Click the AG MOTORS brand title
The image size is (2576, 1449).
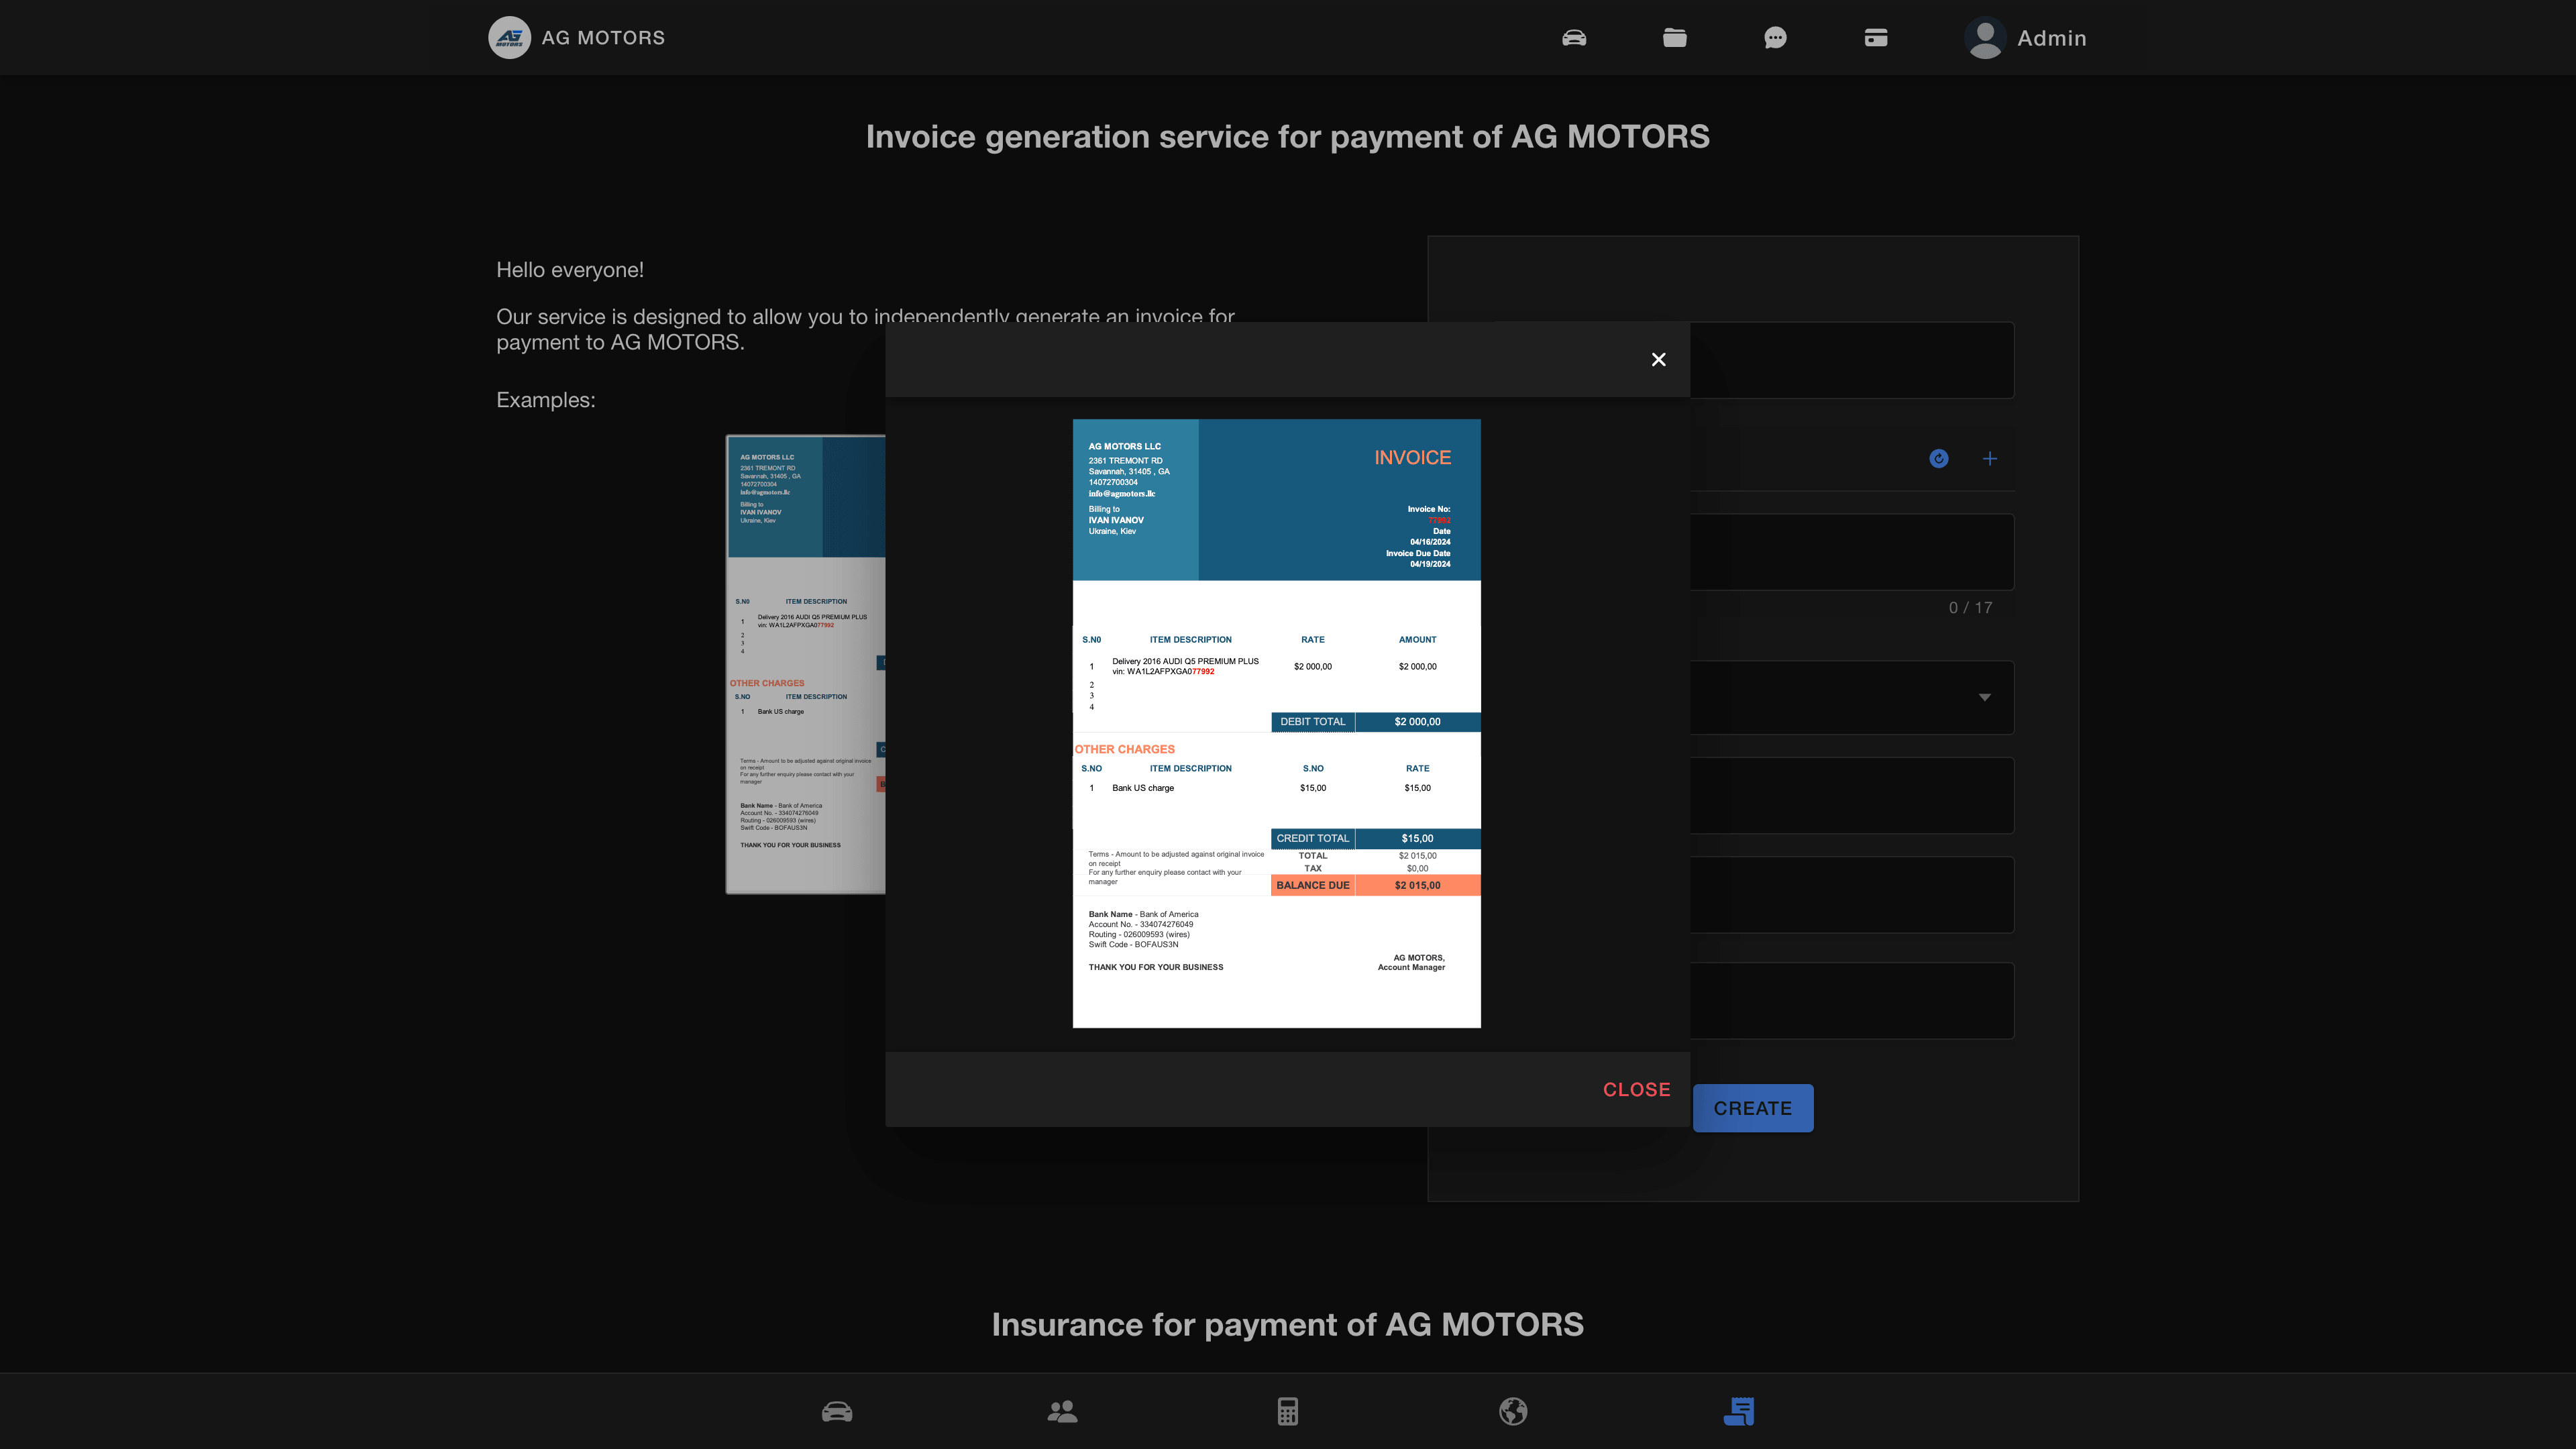(x=603, y=38)
